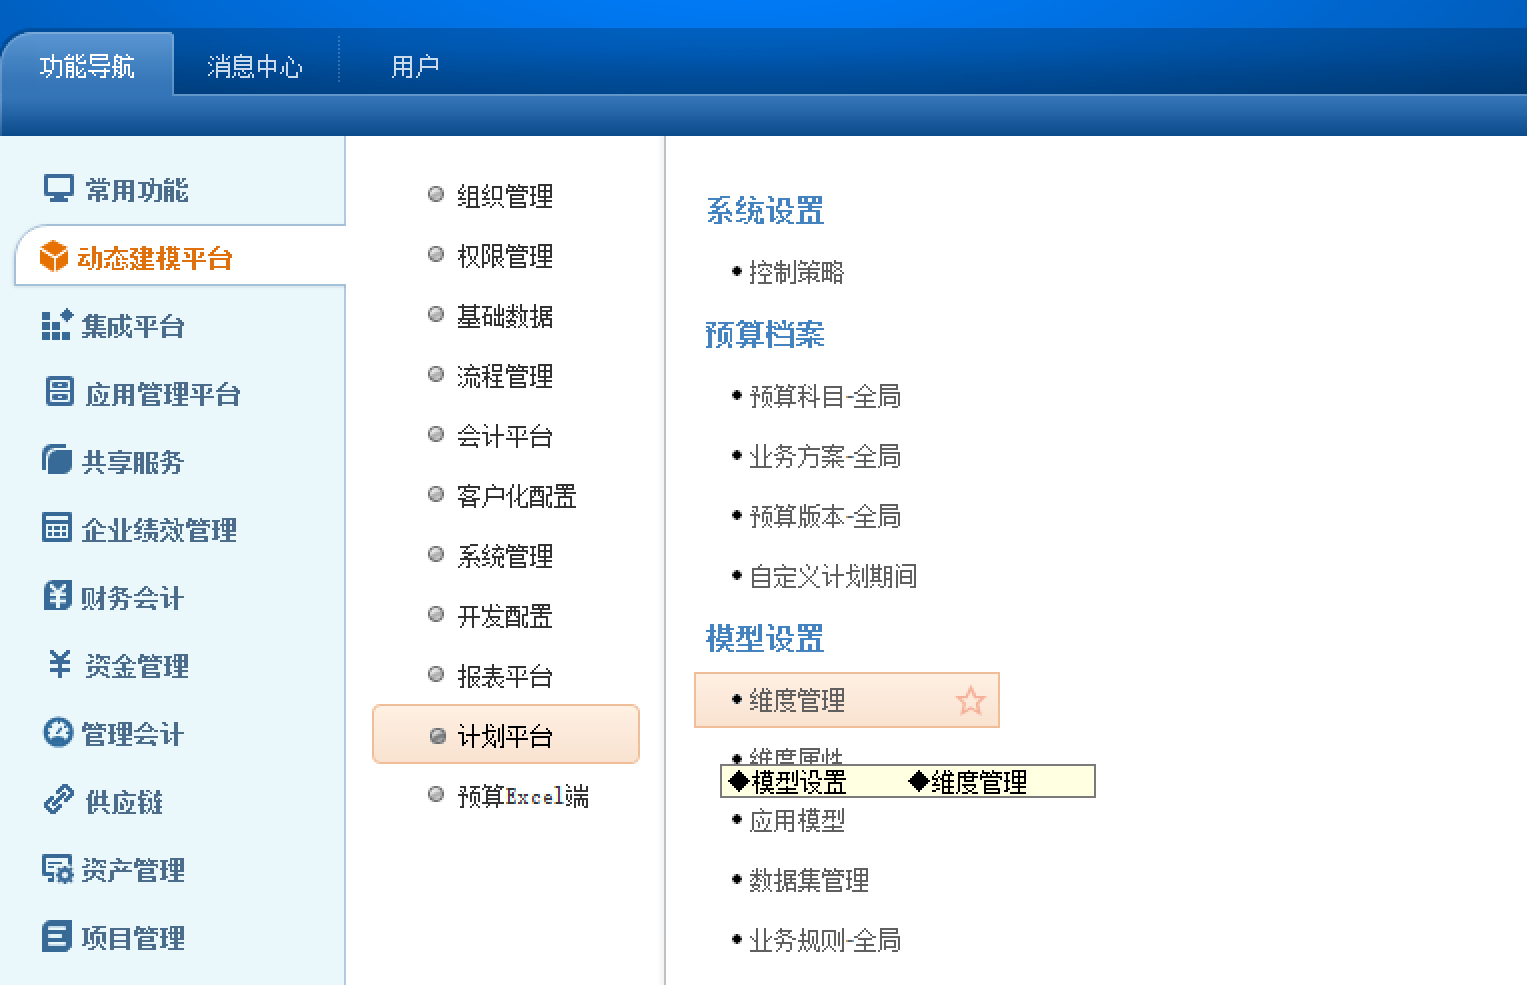Click the icon beside 应用管理平台
This screenshot has height=985, width=1527.
(x=60, y=392)
